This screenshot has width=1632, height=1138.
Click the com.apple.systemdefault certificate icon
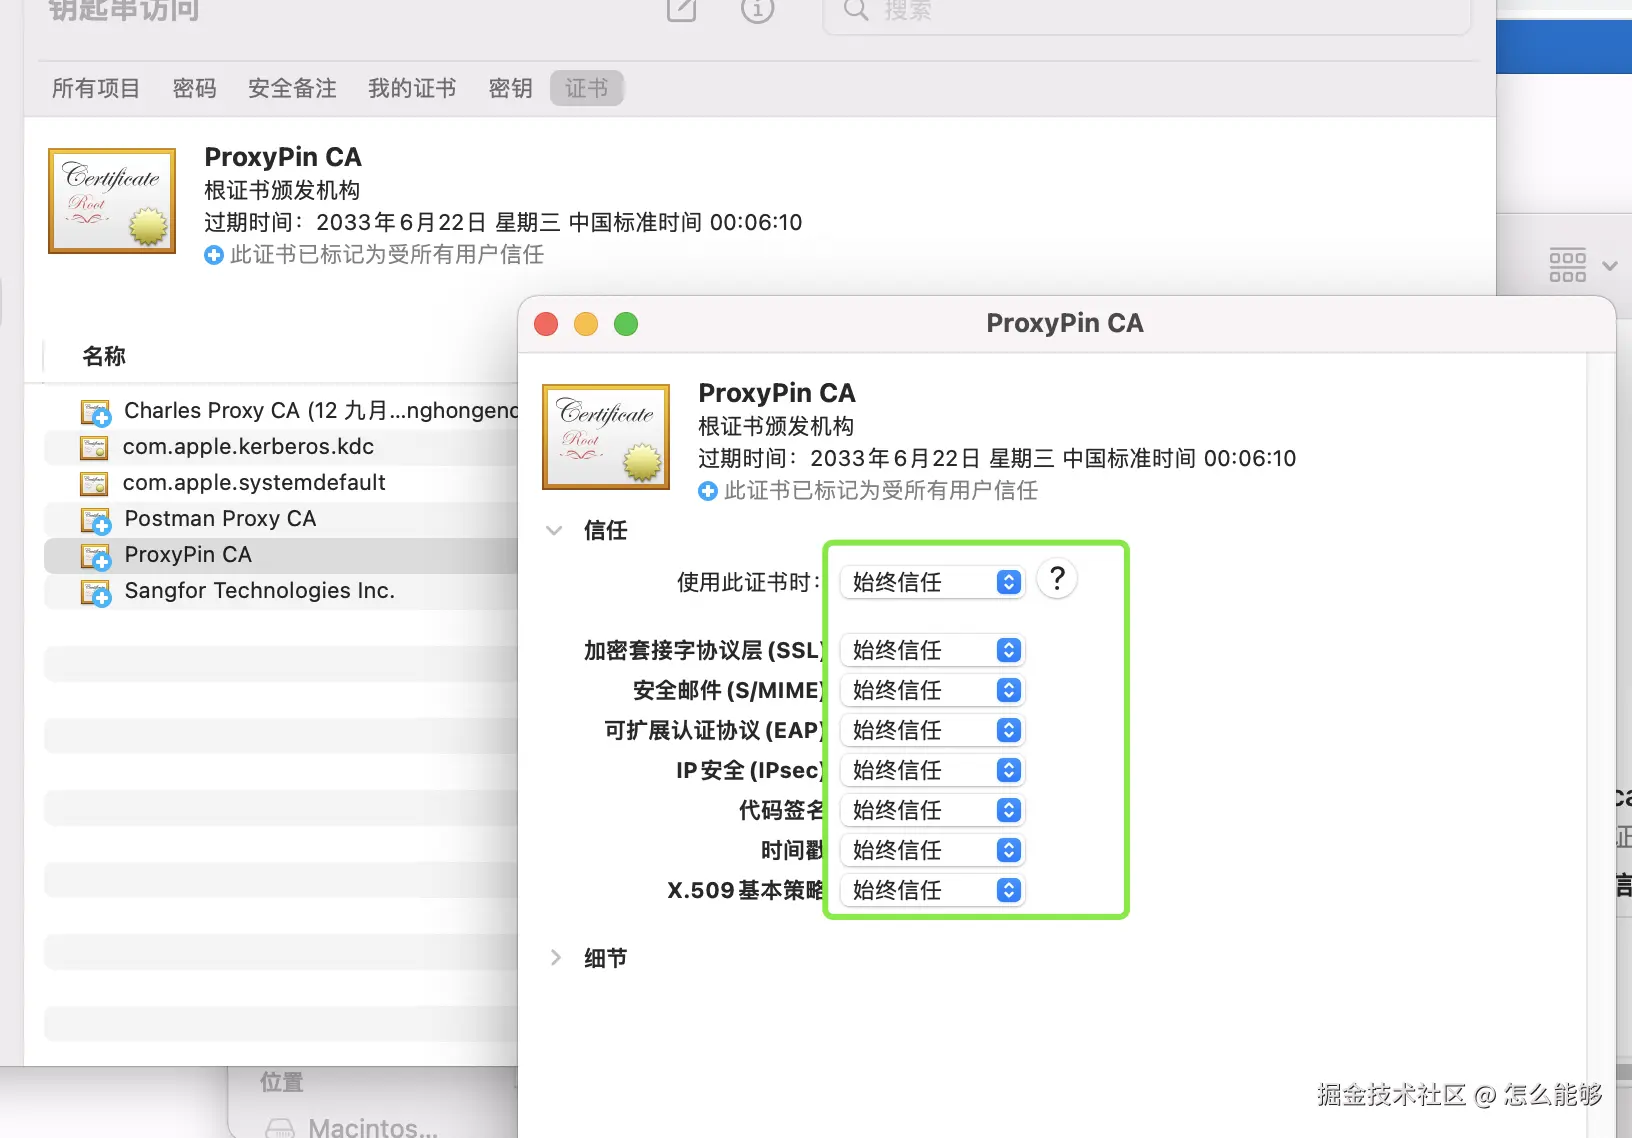pyautogui.click(x=94, y=483)
